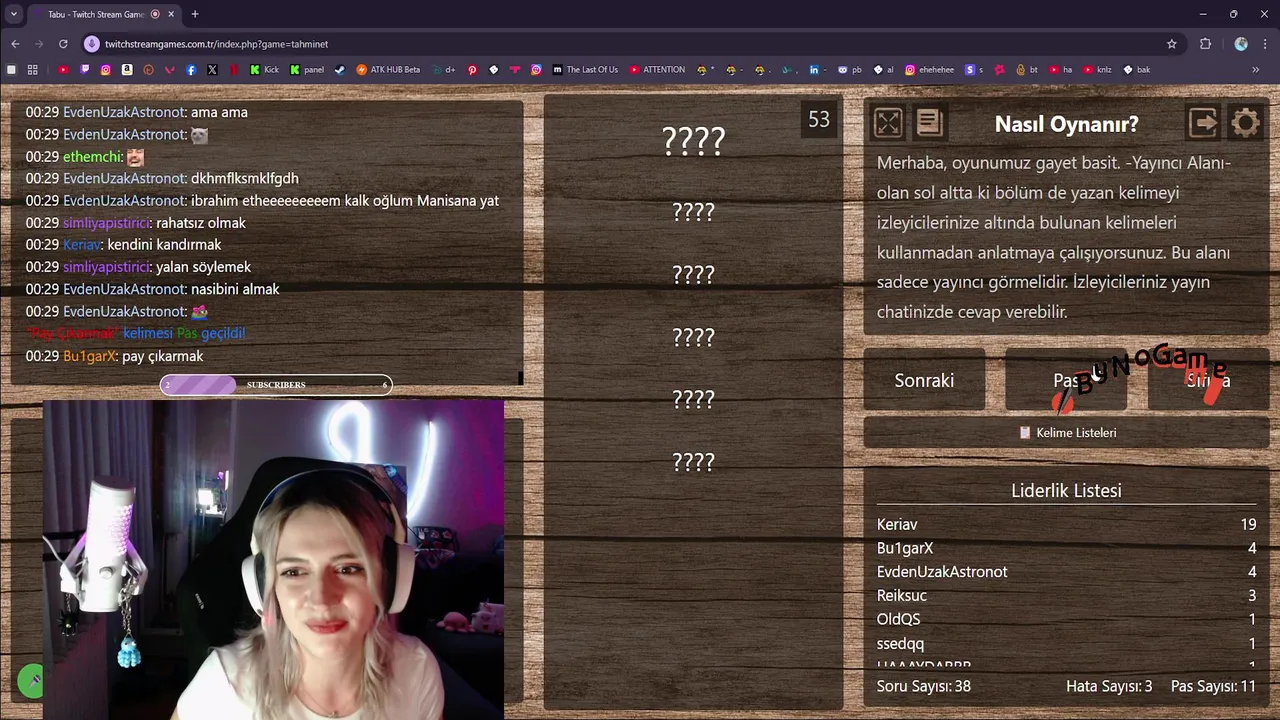Open the ATK HUB Beta bookmark
The image size is (1280, 720).
[x=388, y=70]
